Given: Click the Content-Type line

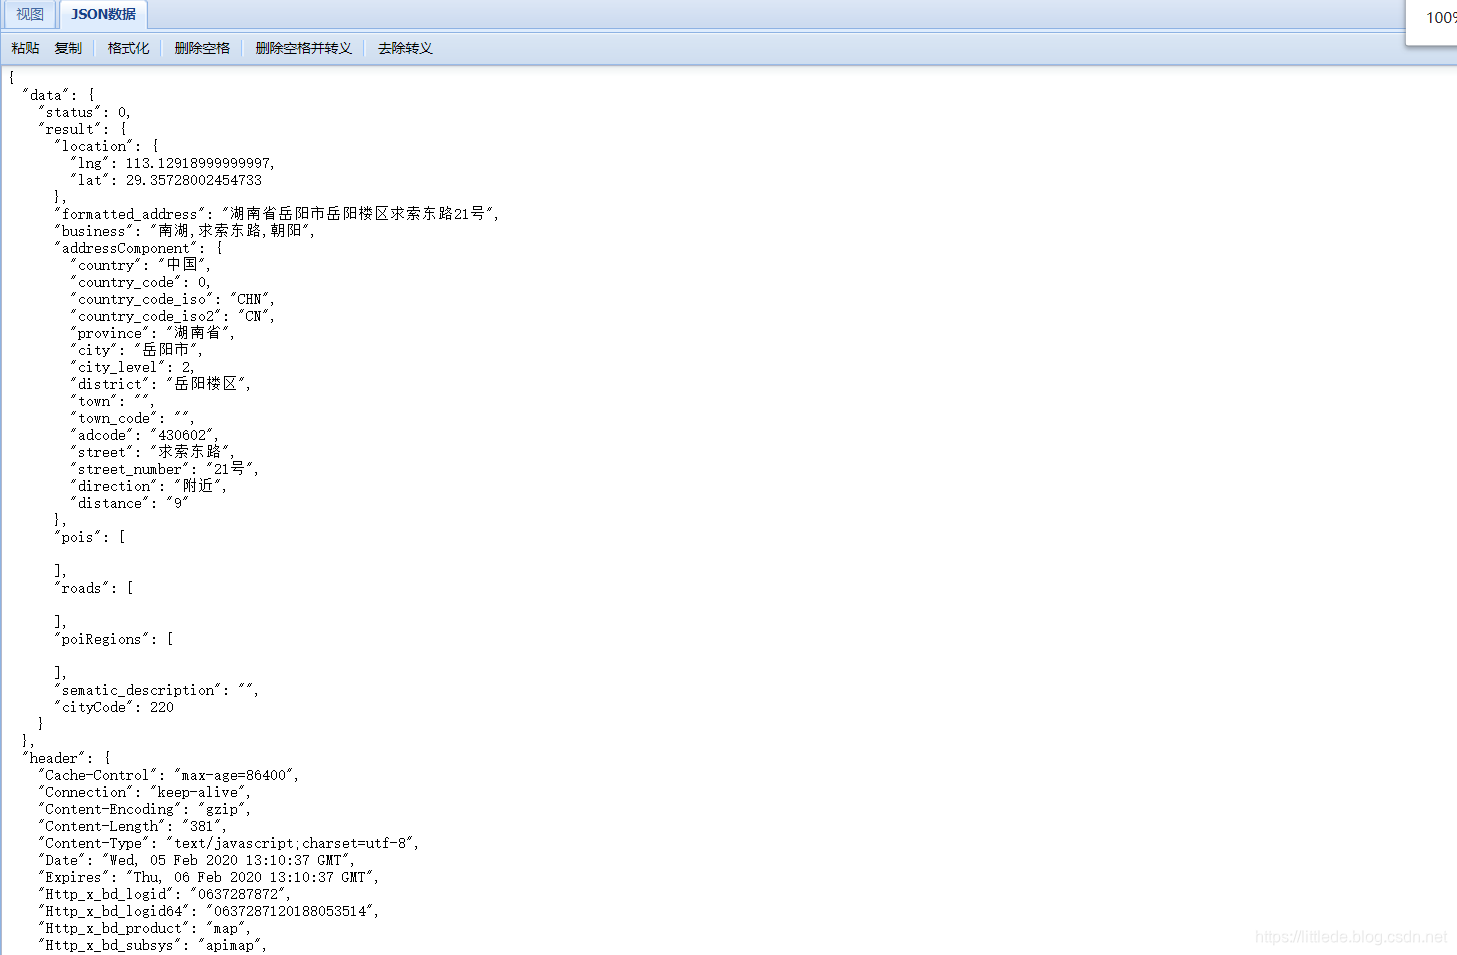Looking at the screenshot, I should tap(229, 844).
